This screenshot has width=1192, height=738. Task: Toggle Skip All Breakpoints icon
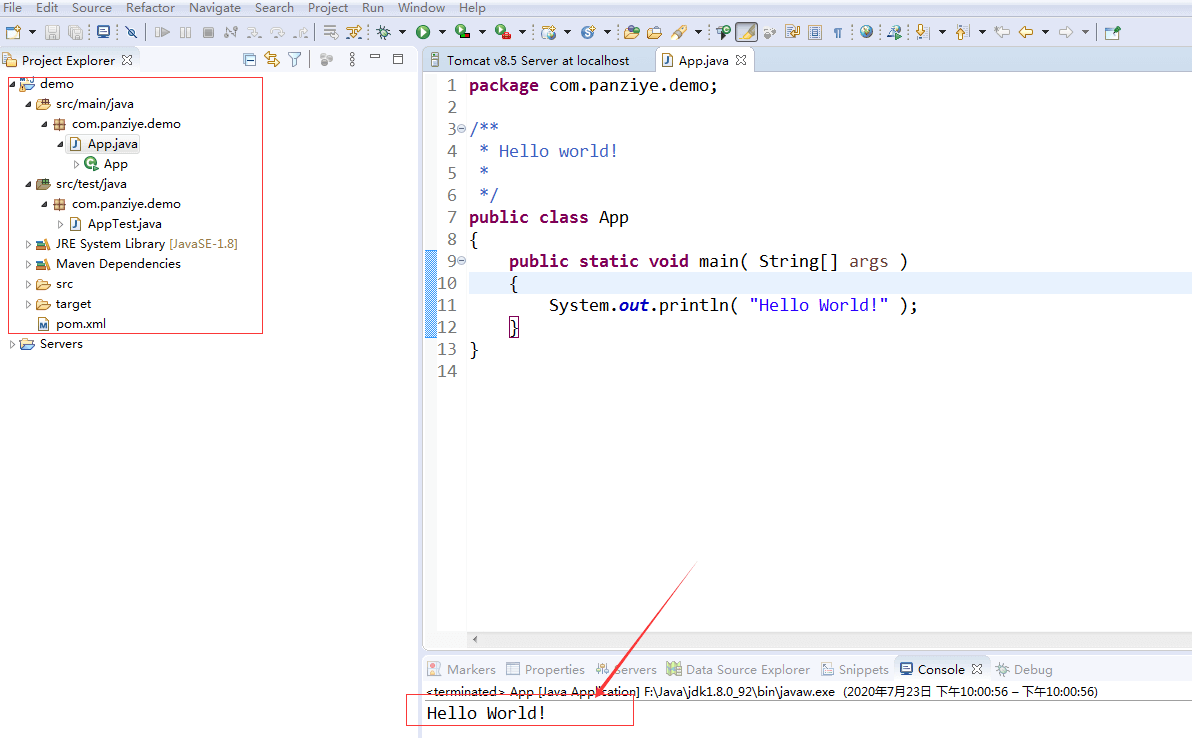pos(131,32)
